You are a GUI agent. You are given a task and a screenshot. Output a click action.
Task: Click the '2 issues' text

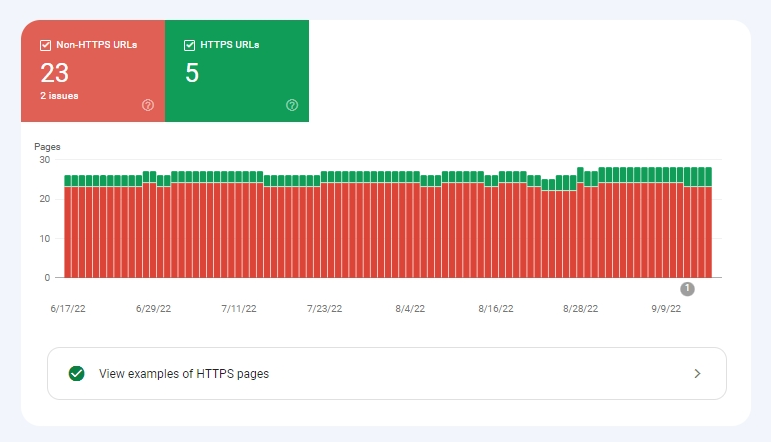59,96
